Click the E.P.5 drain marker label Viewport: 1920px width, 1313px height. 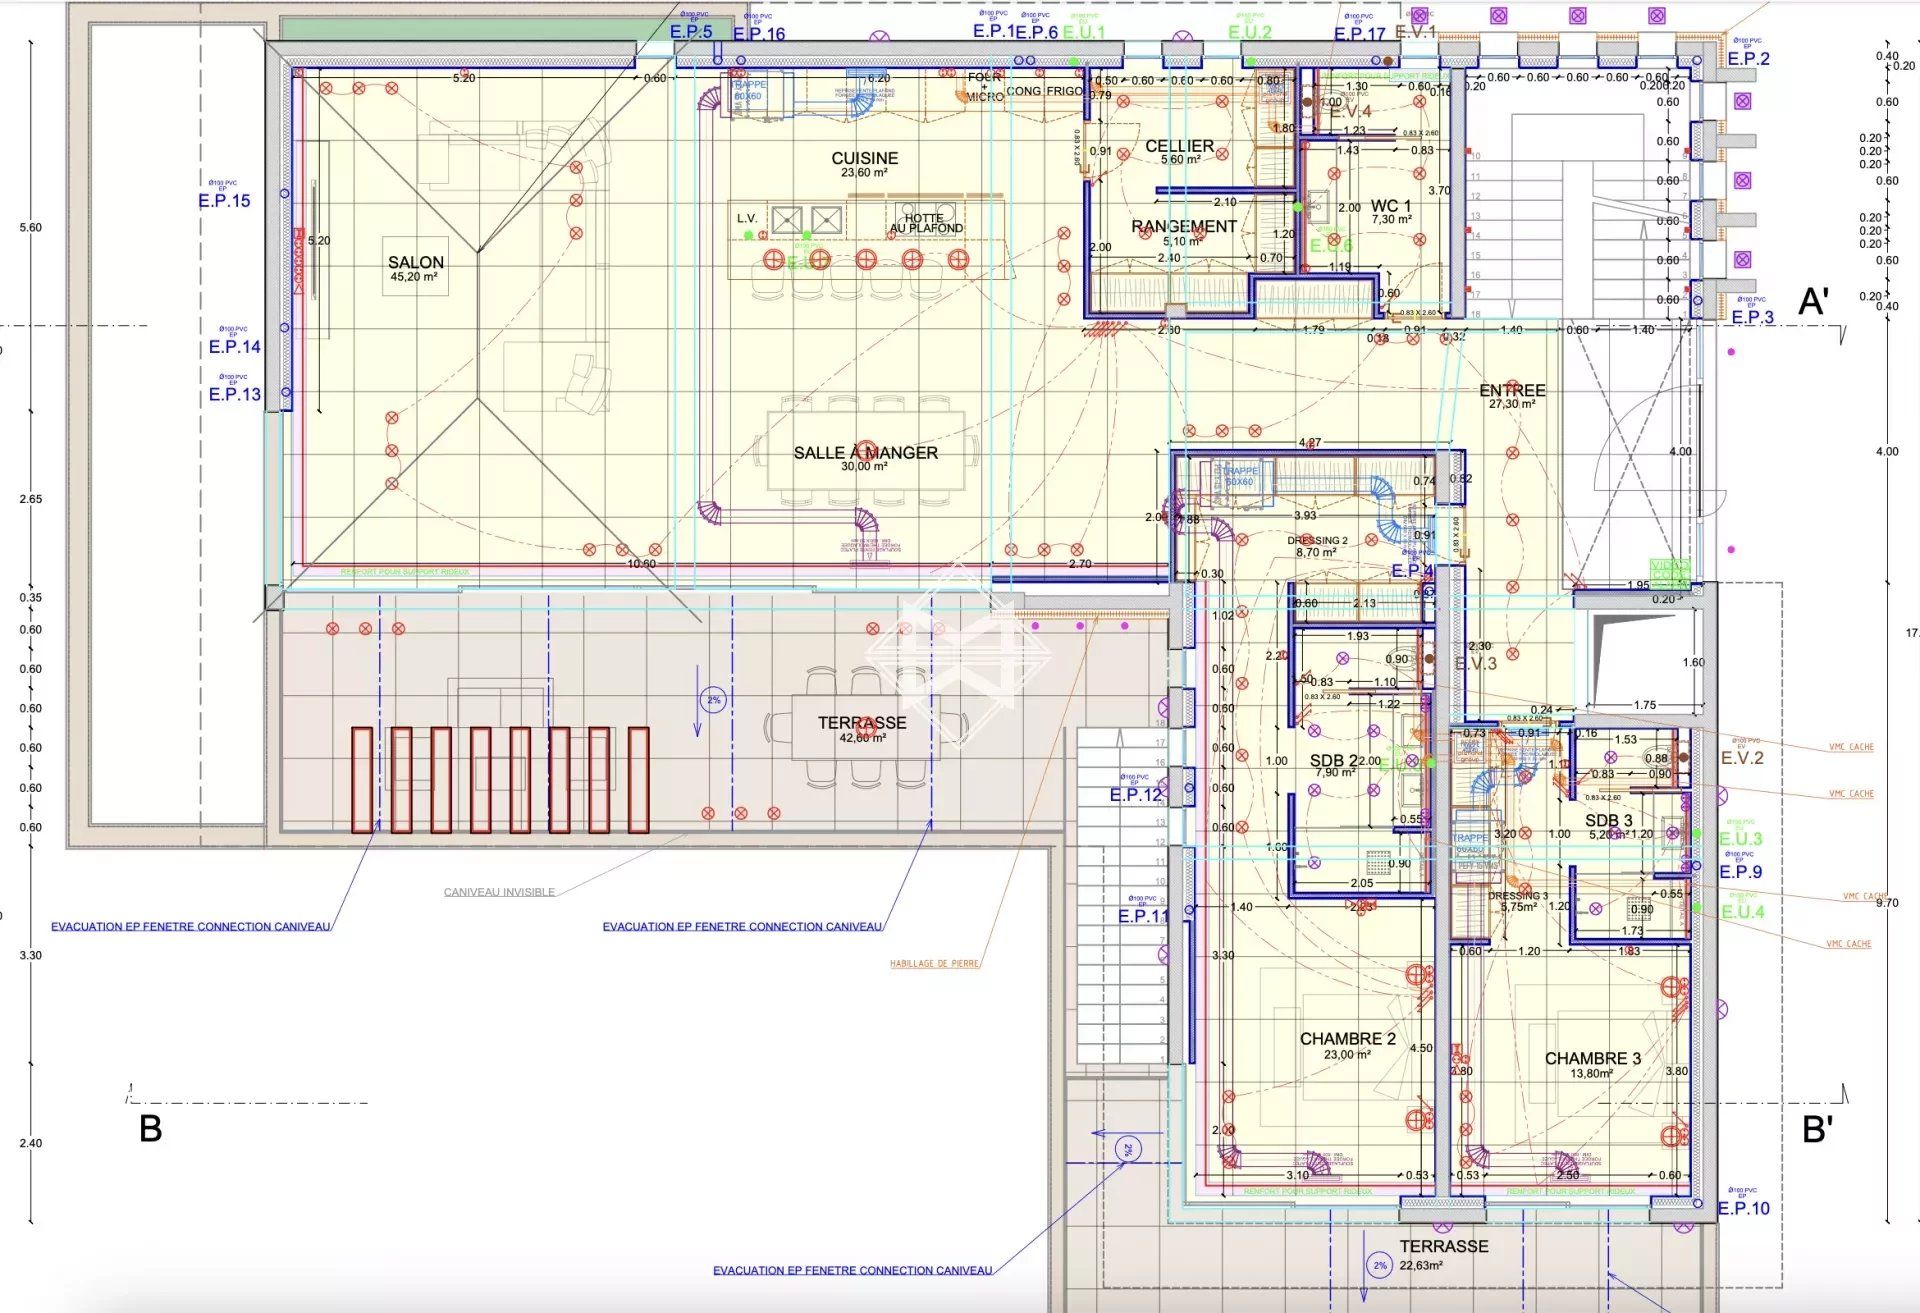coord(691,32)
